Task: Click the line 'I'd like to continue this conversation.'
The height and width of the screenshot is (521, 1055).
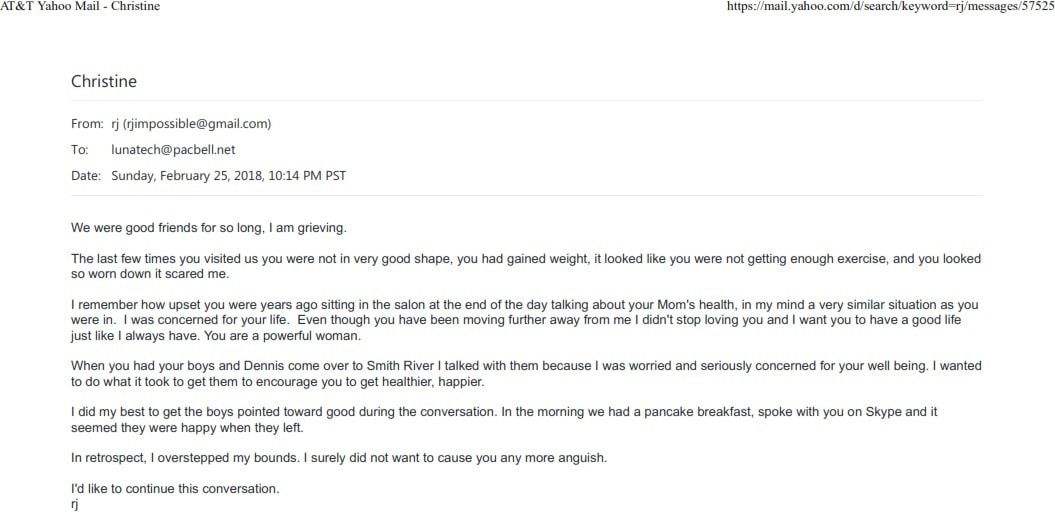Action: (x=175, y=489)
